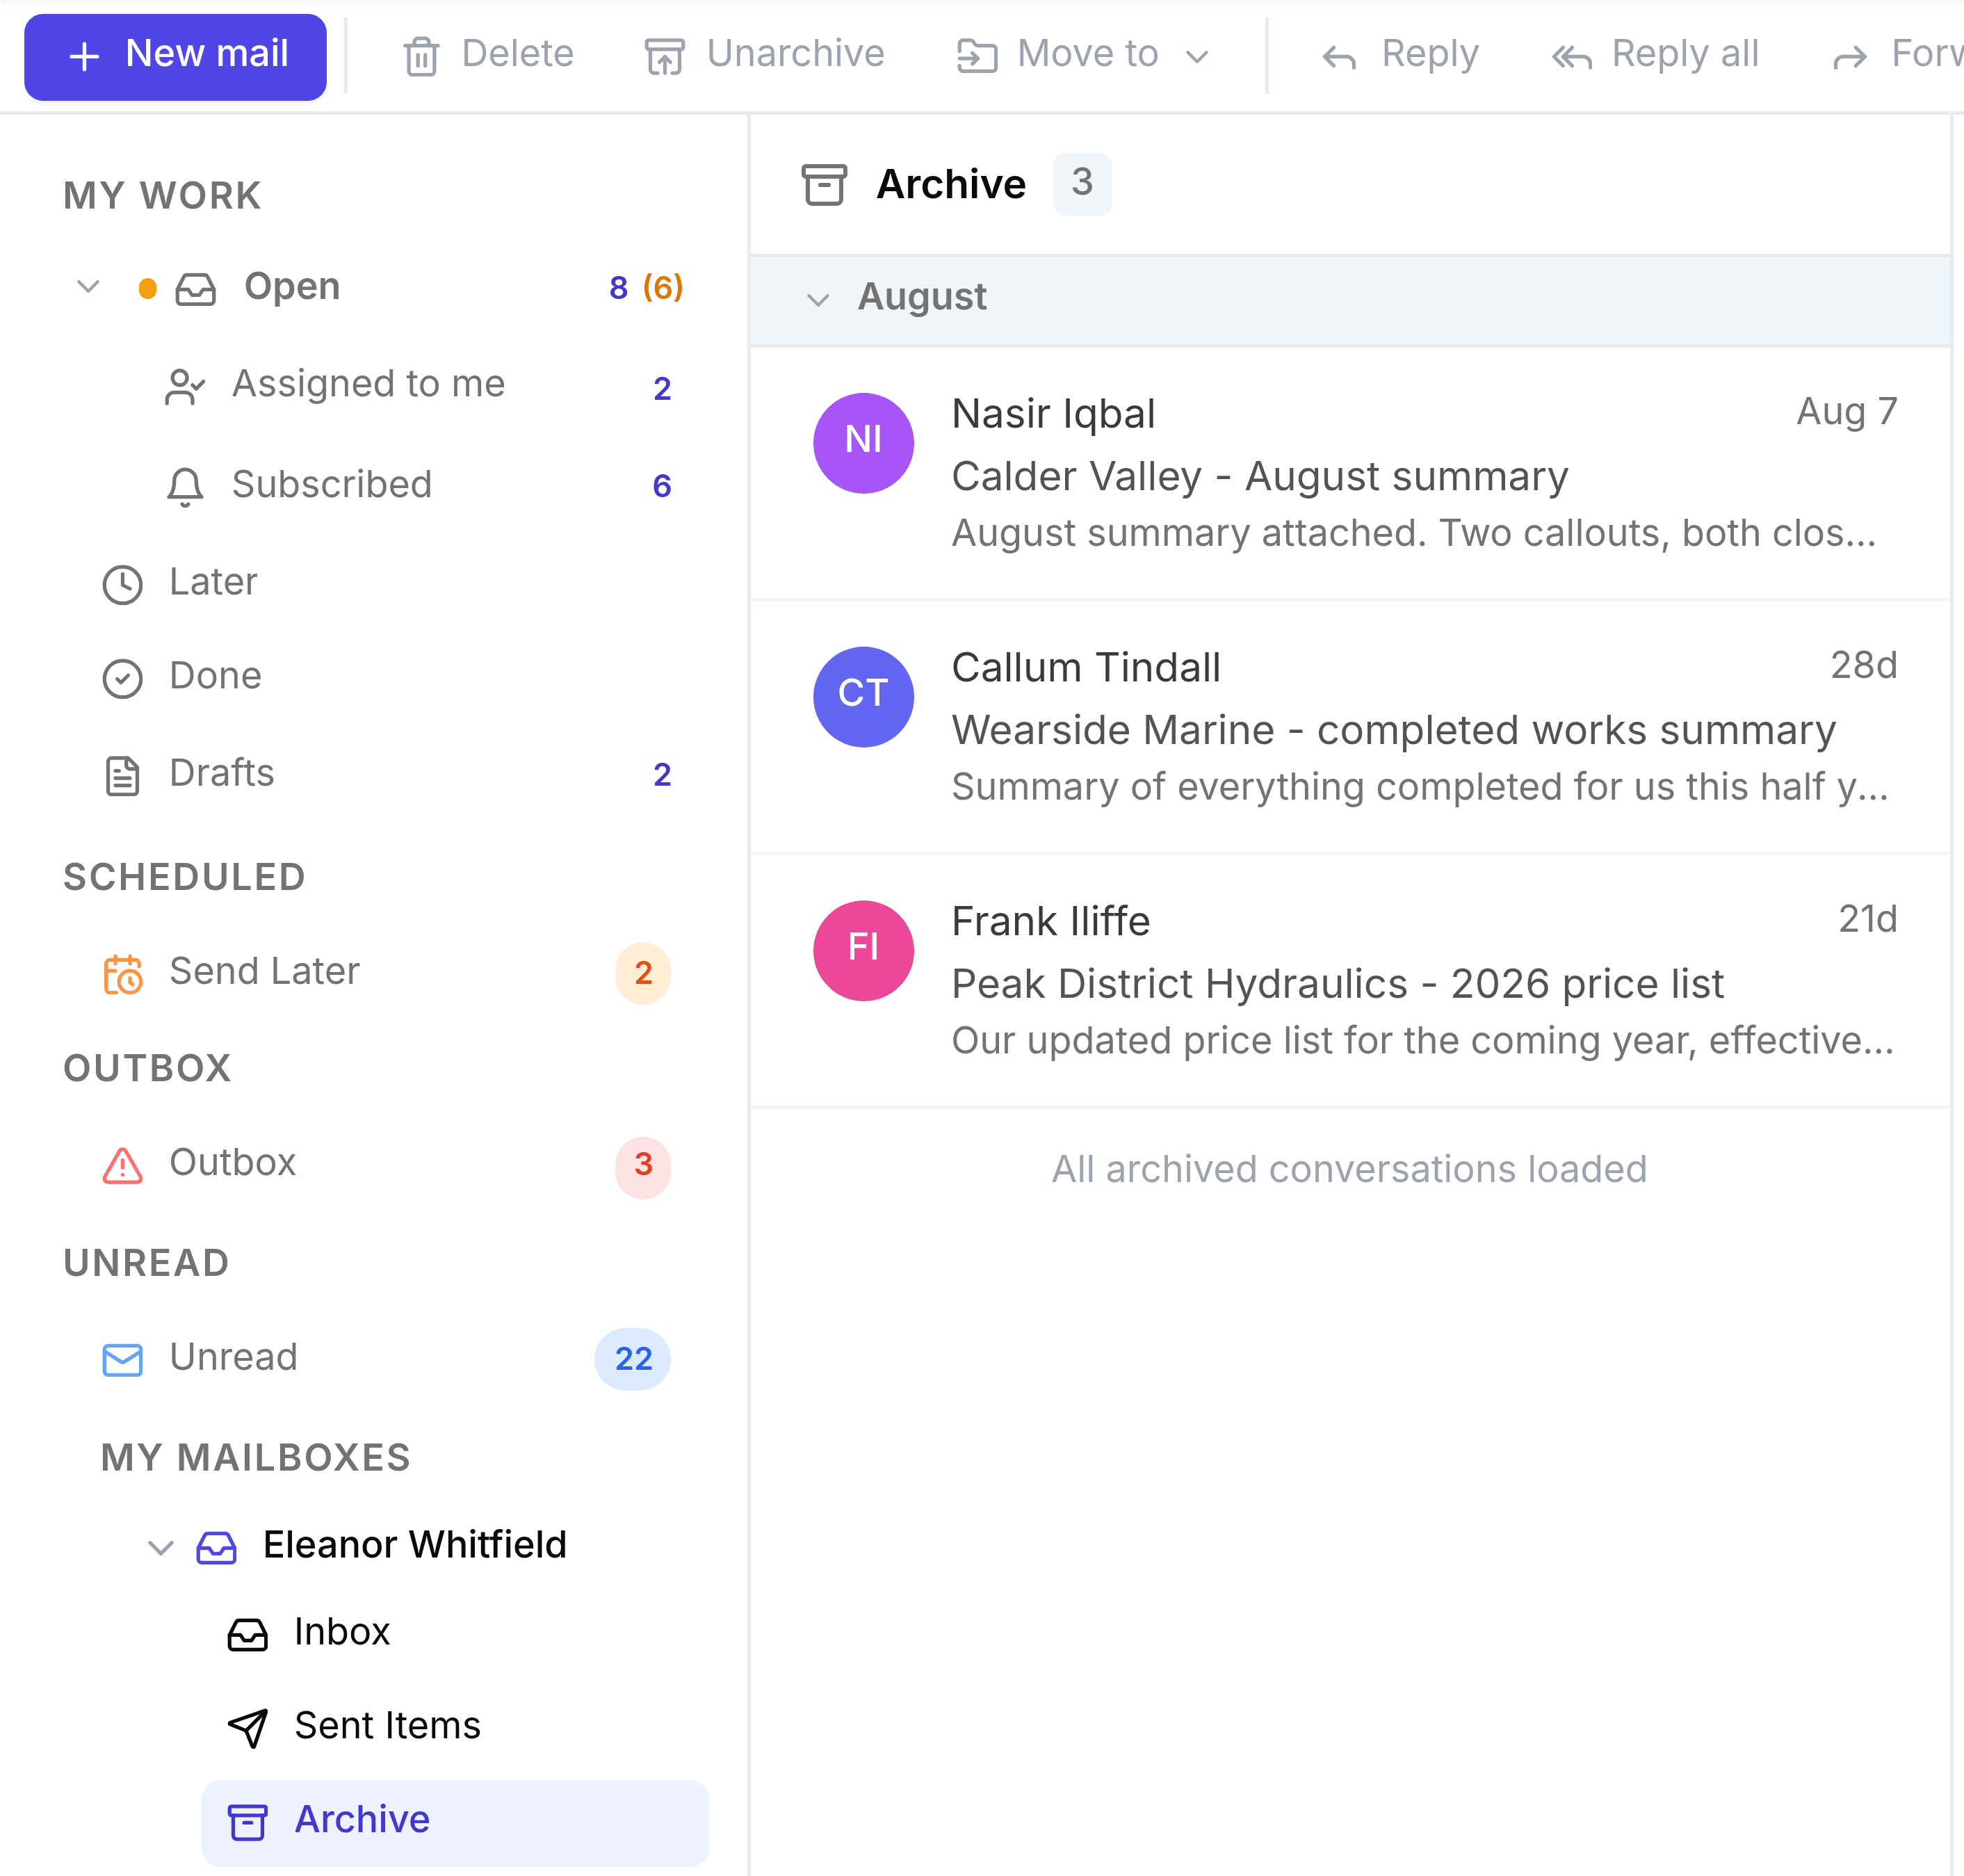
Task: Open the Move to dropdown
Action: pyautogui.click(x=1083, y=55)
